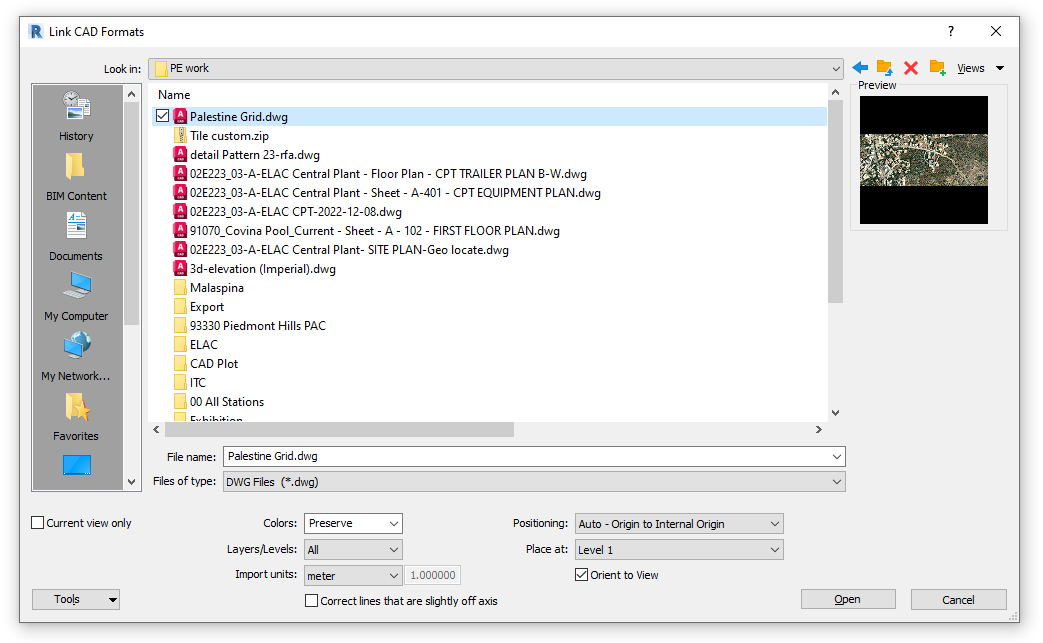Click the Open button
Image resolution: width=1043 pixels, height=643 pixels.
click(x=847, y=599)
